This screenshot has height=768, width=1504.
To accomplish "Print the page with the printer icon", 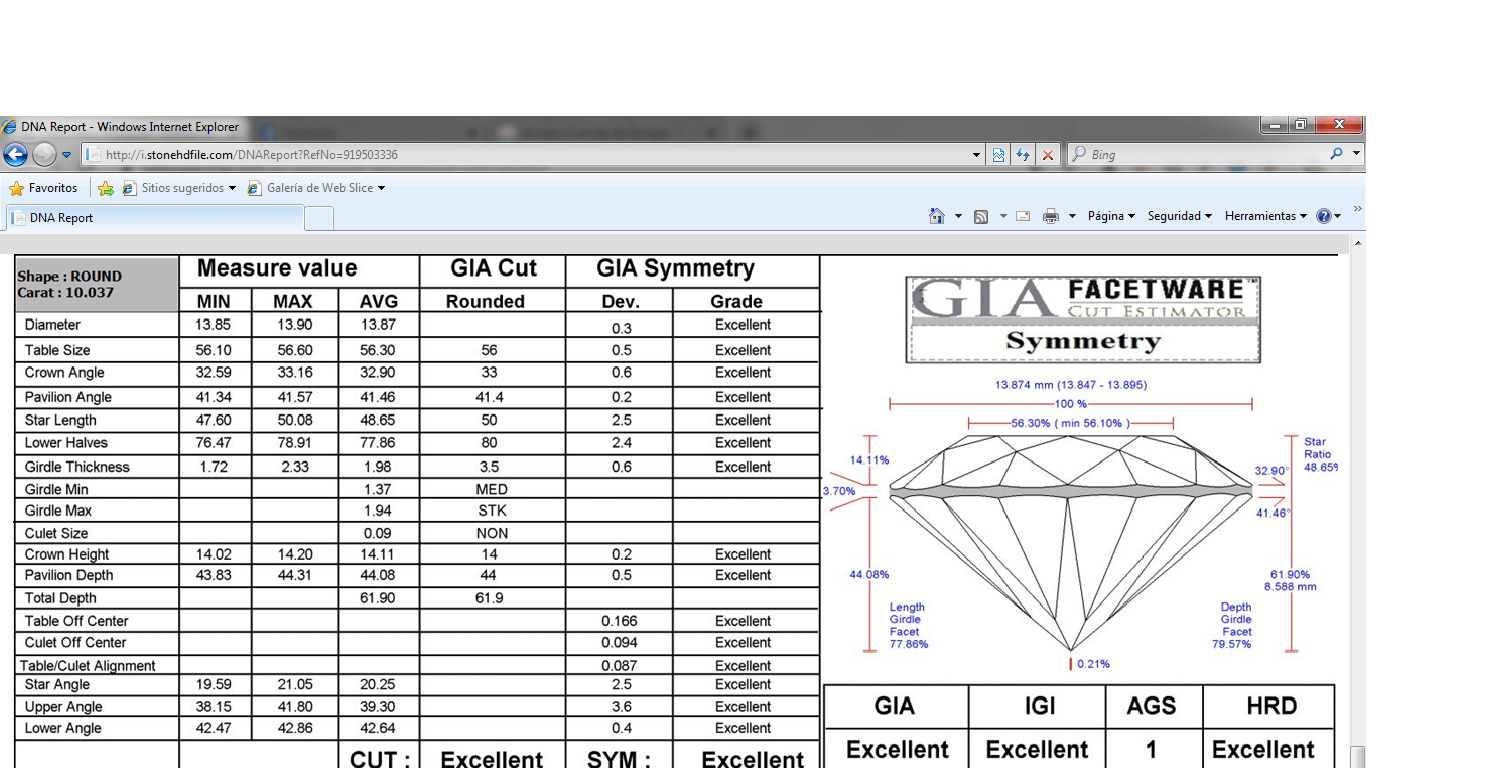I will click(x=1051, y=216).
